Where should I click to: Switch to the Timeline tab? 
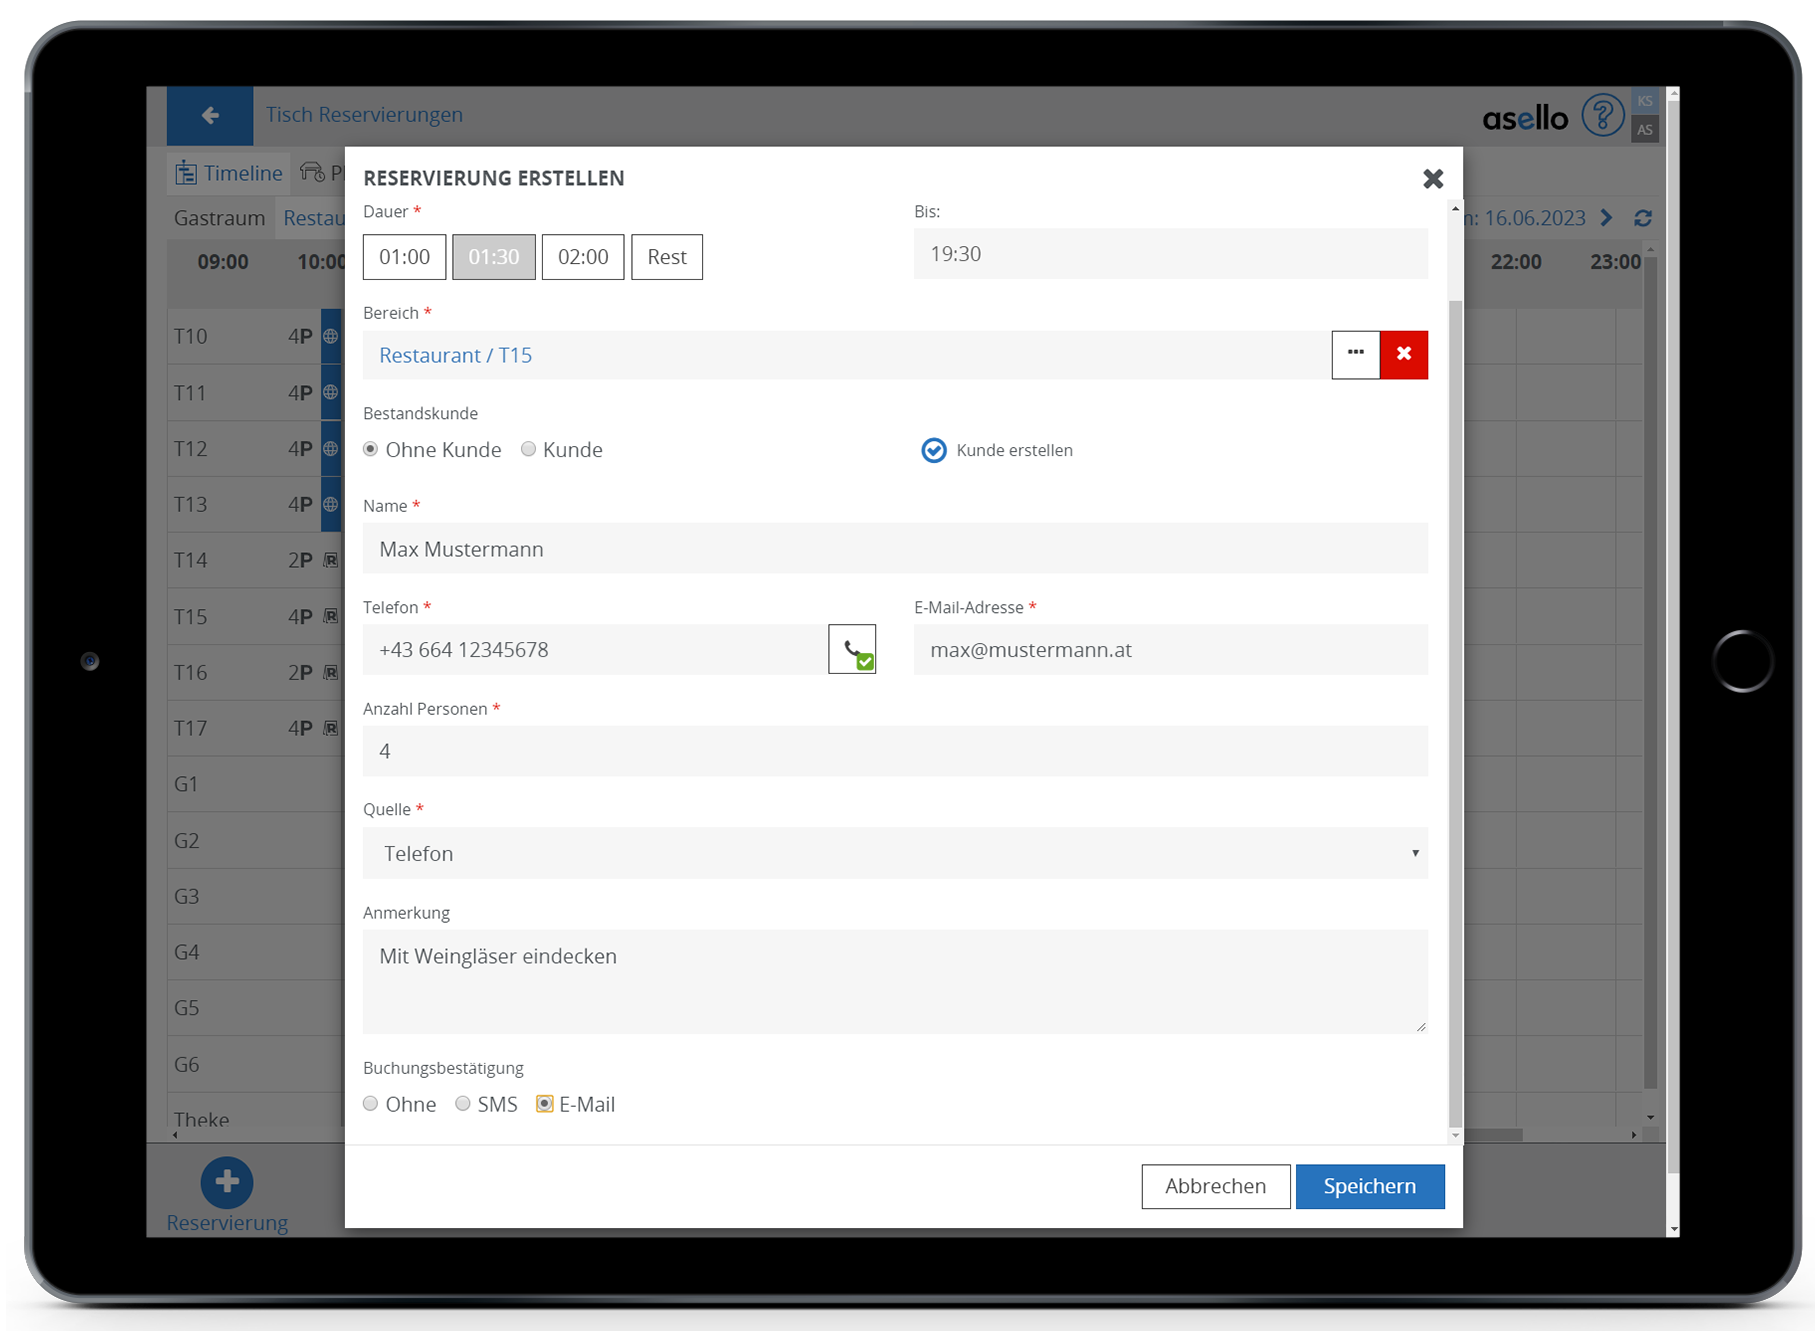[230, 173]
